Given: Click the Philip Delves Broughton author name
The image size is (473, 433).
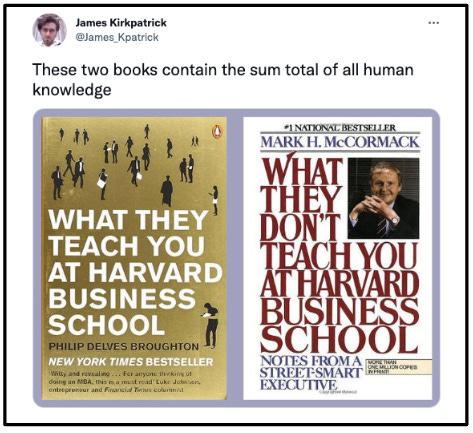Looking at the screenshot, I should [124, 346].
